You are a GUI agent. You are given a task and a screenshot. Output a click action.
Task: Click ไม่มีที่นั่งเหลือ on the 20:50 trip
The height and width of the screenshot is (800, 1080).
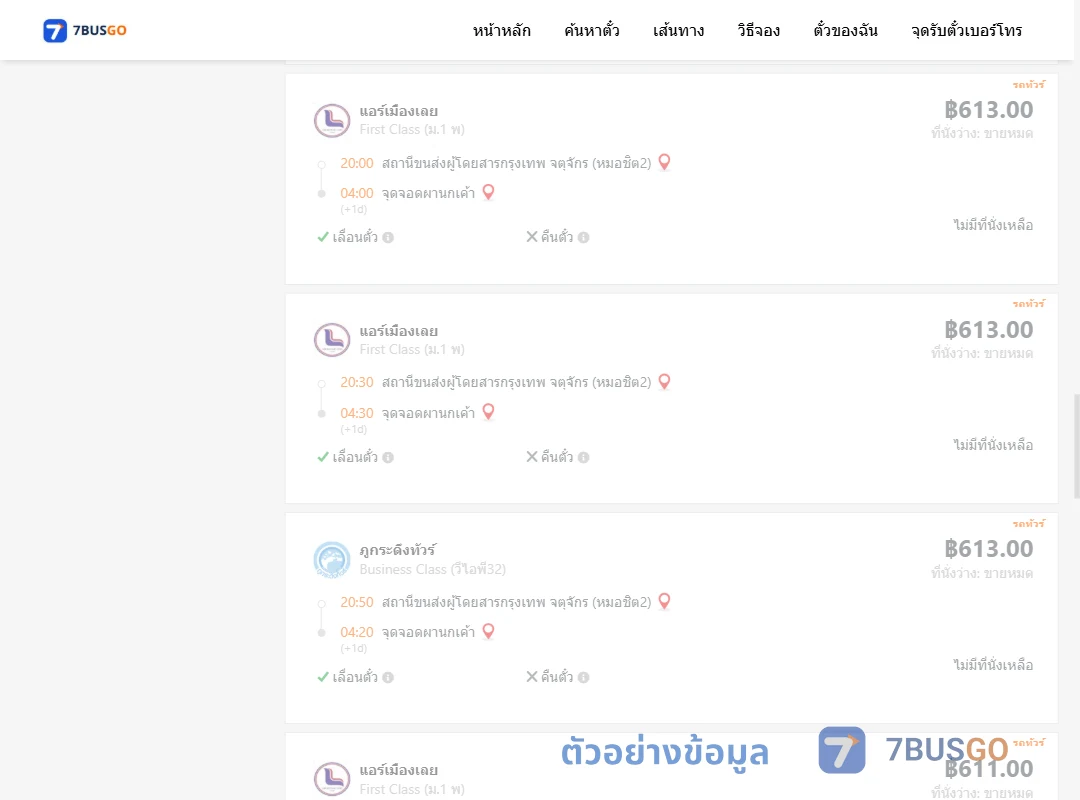point(993,664)
